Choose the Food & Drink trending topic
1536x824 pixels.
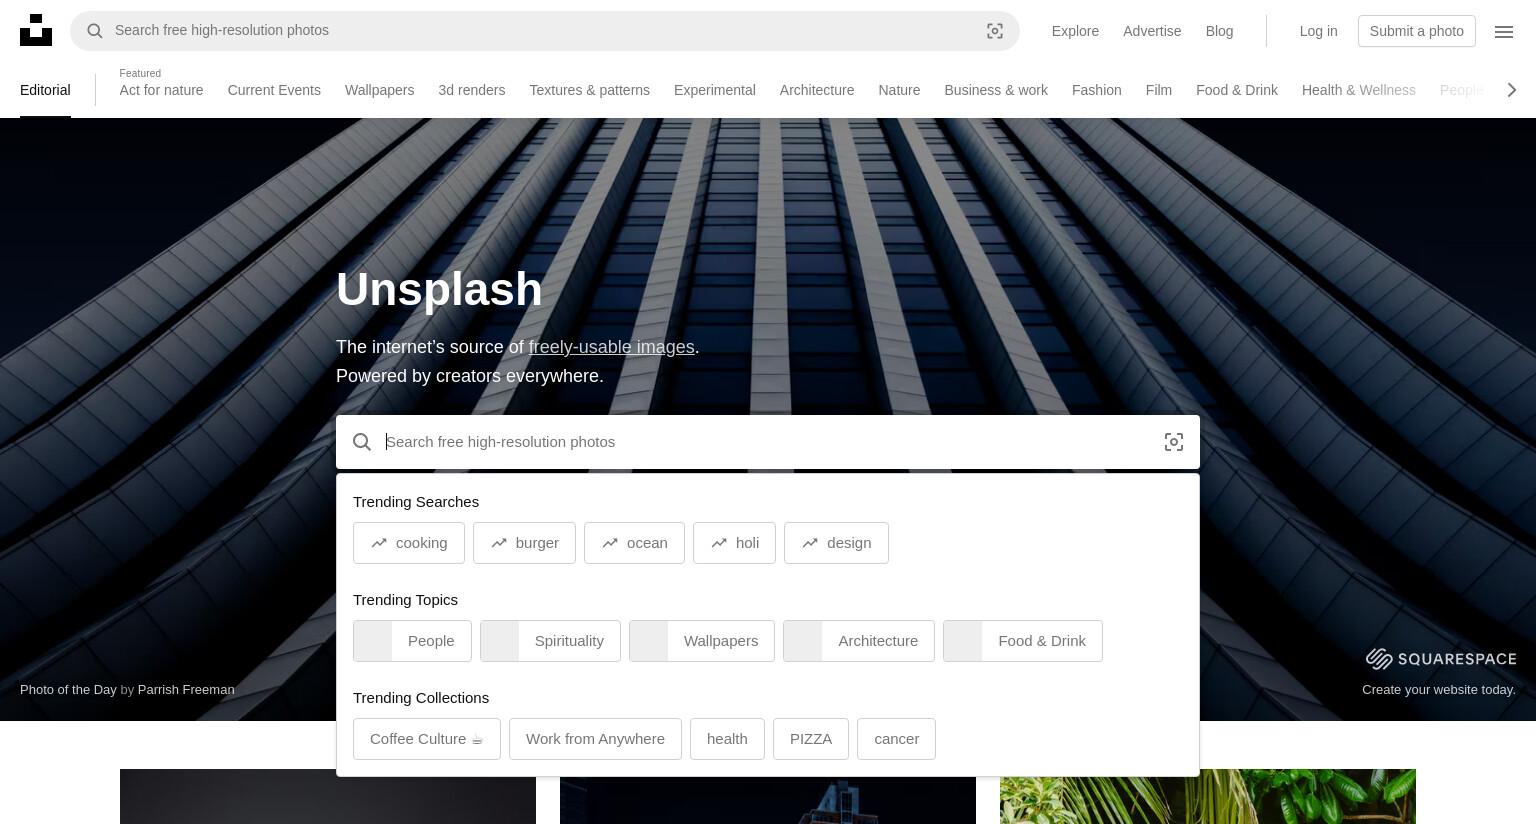coord(1022,641)
